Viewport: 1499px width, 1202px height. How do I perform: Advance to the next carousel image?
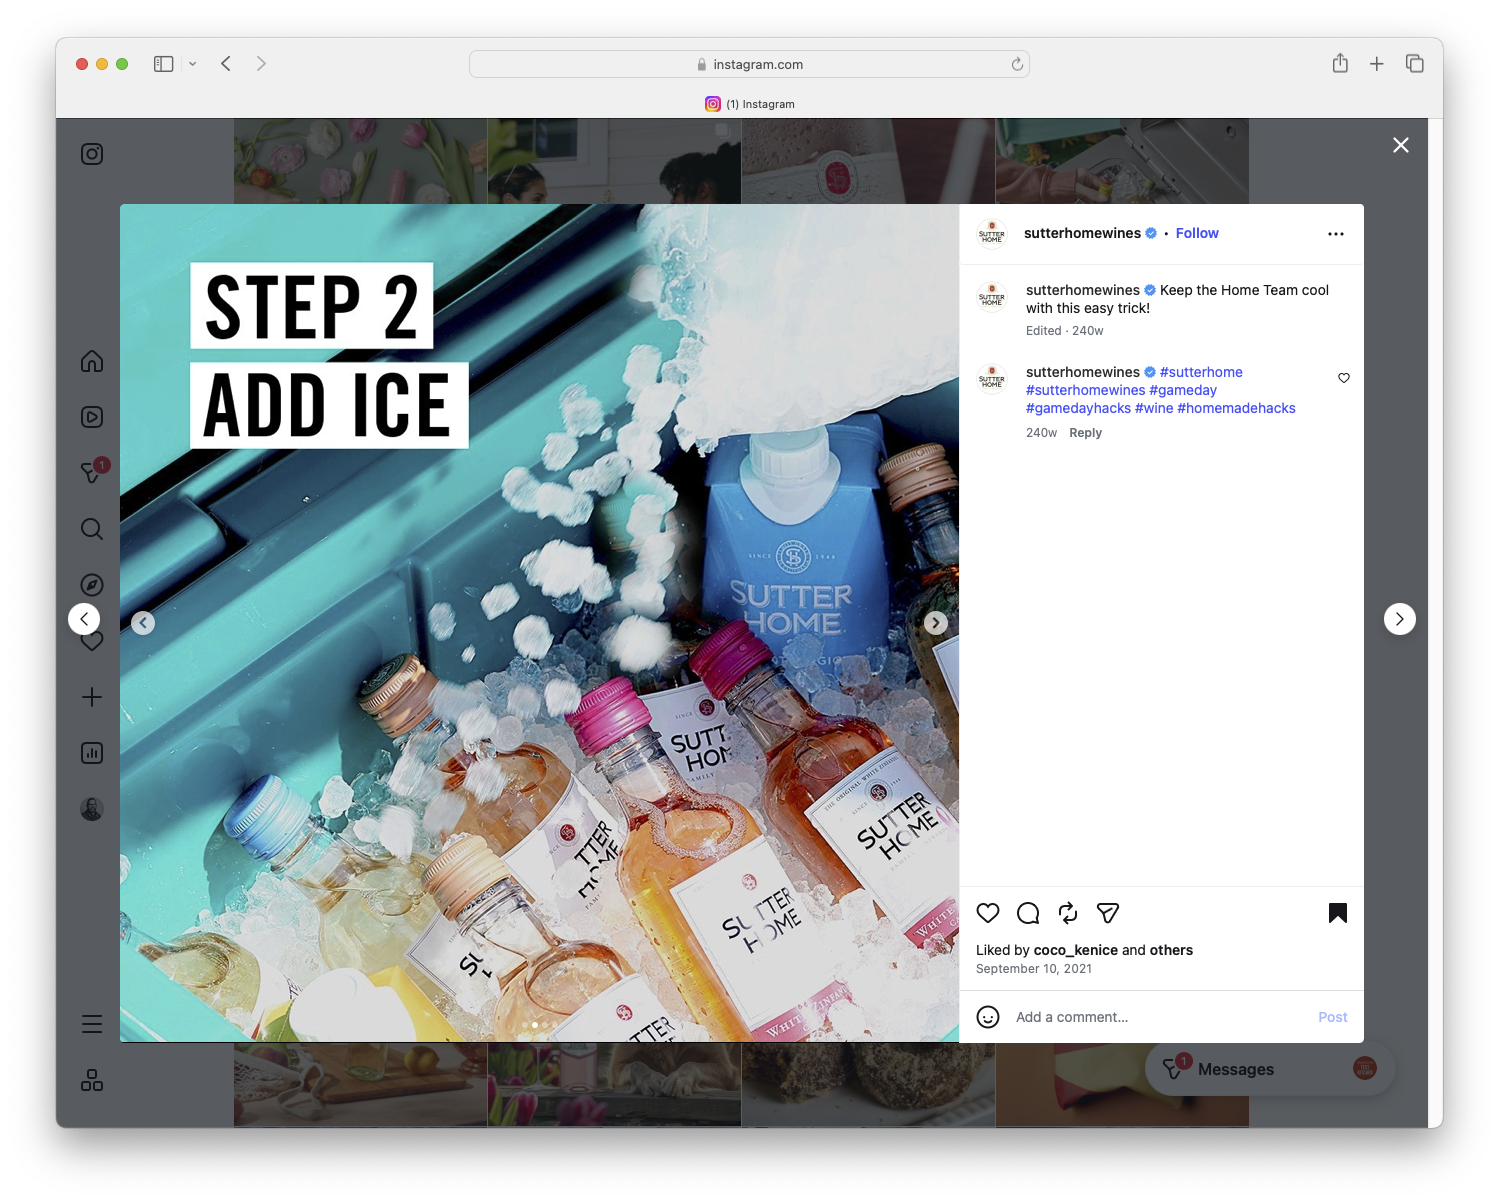click(x=935, y=622)
